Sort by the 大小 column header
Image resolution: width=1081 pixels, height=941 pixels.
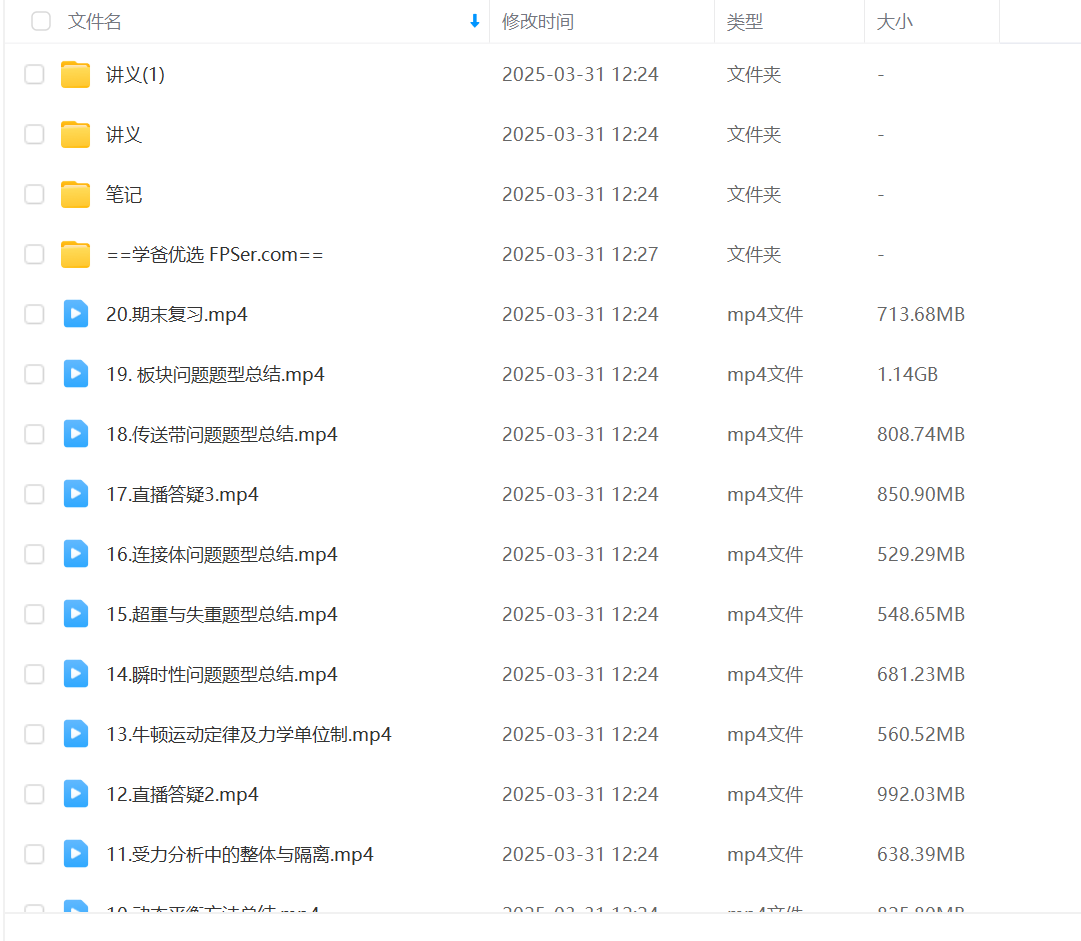tap(894, 21)
